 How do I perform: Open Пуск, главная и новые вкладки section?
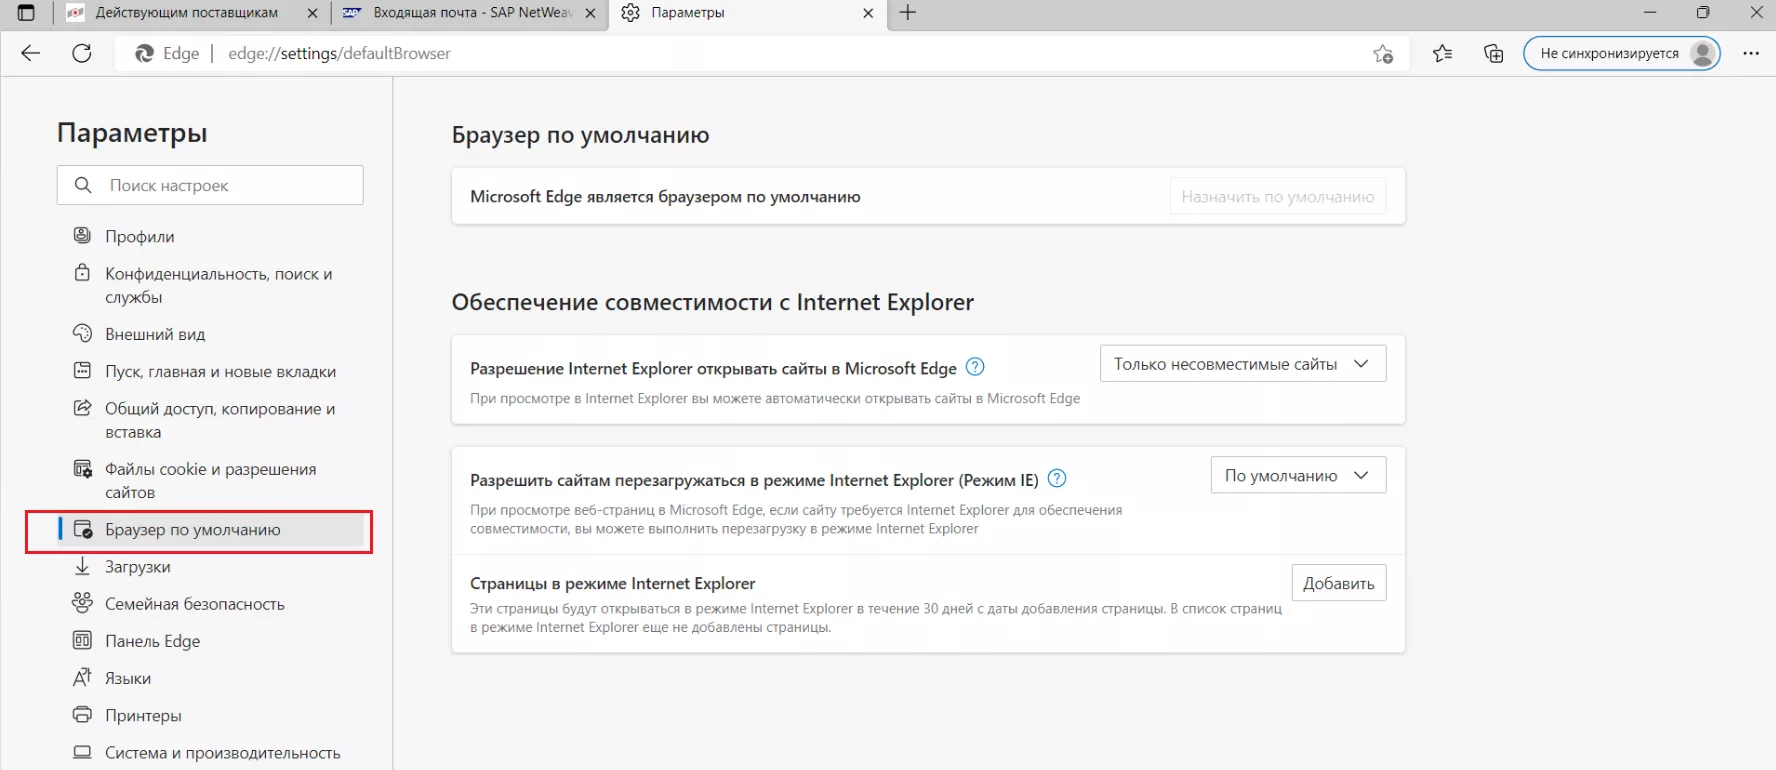click(x=210, y=371)
